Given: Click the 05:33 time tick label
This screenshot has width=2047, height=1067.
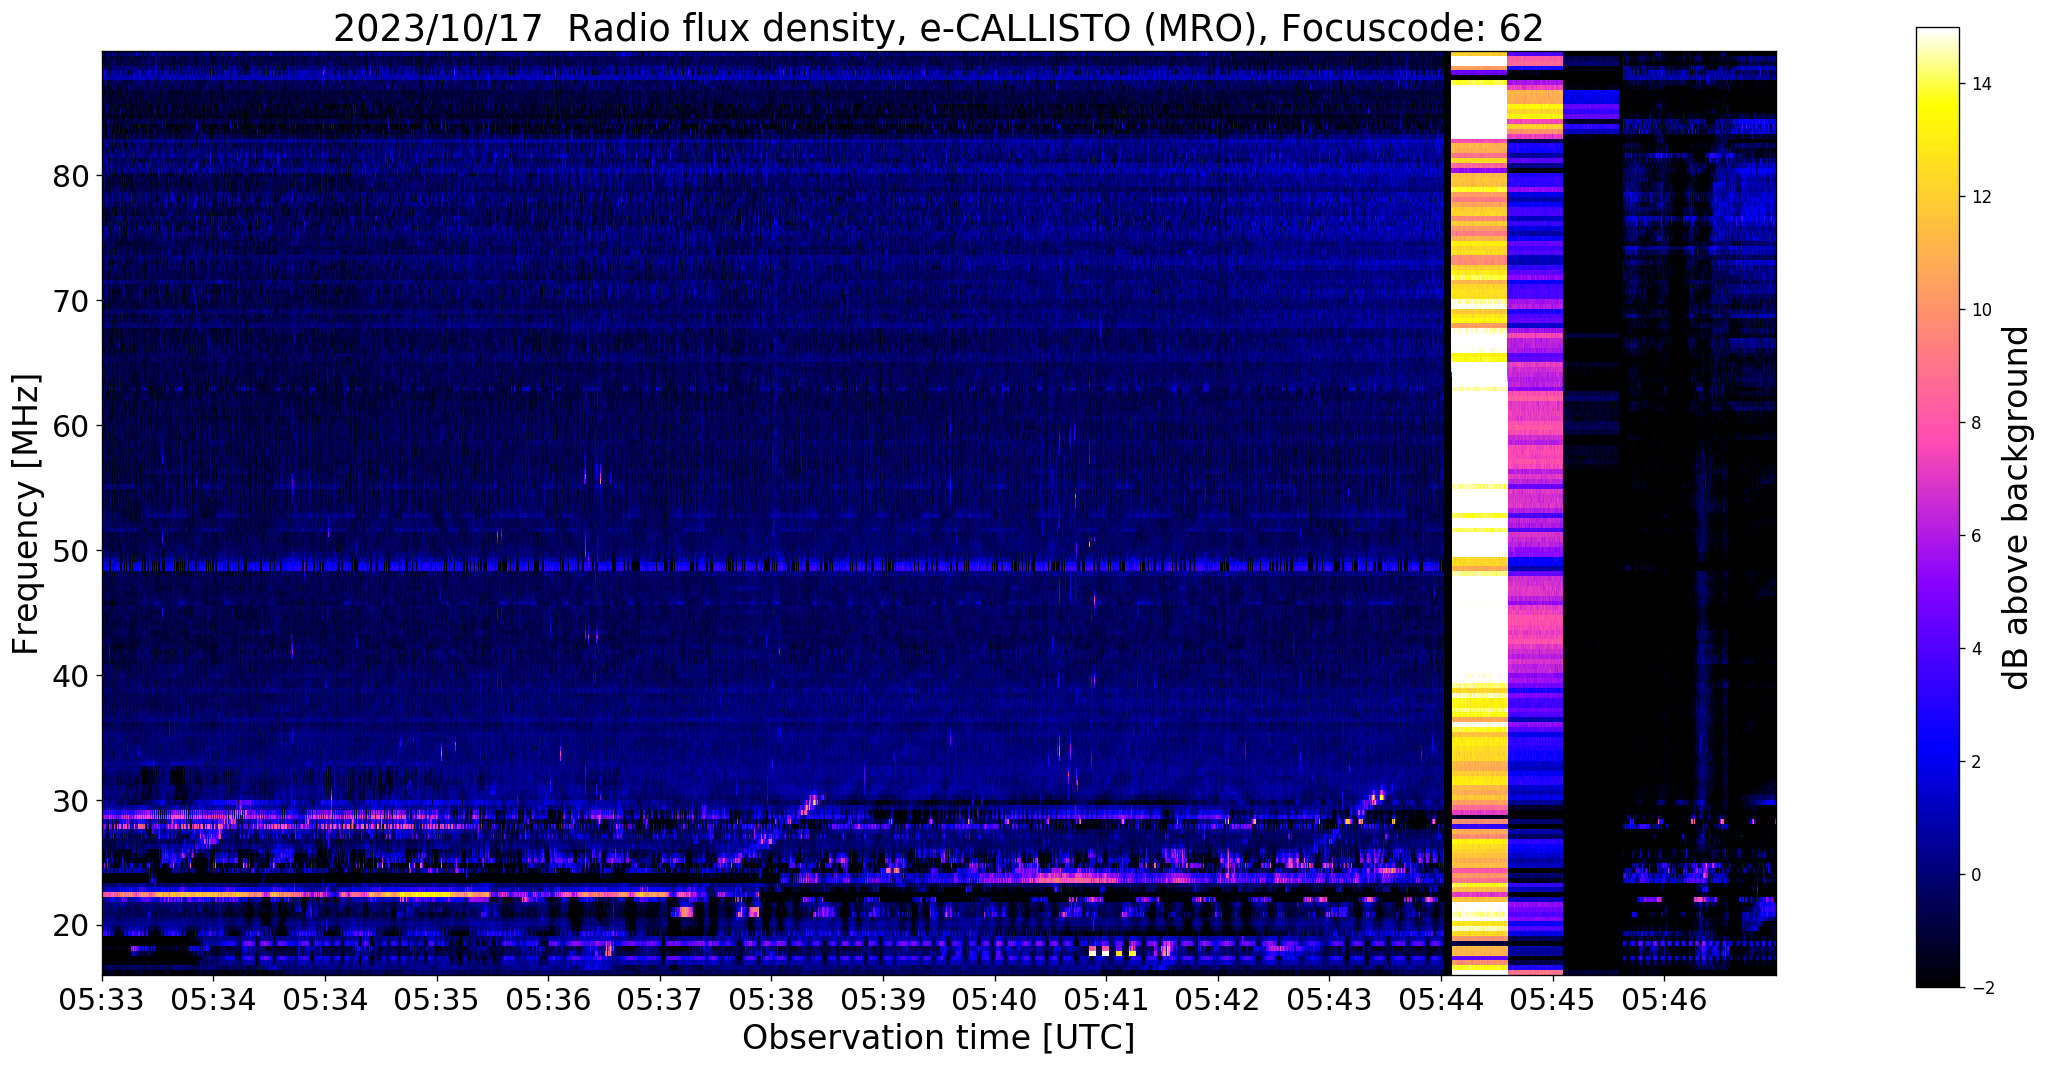Looking at the screenshot, I should (x=102, y=998).
